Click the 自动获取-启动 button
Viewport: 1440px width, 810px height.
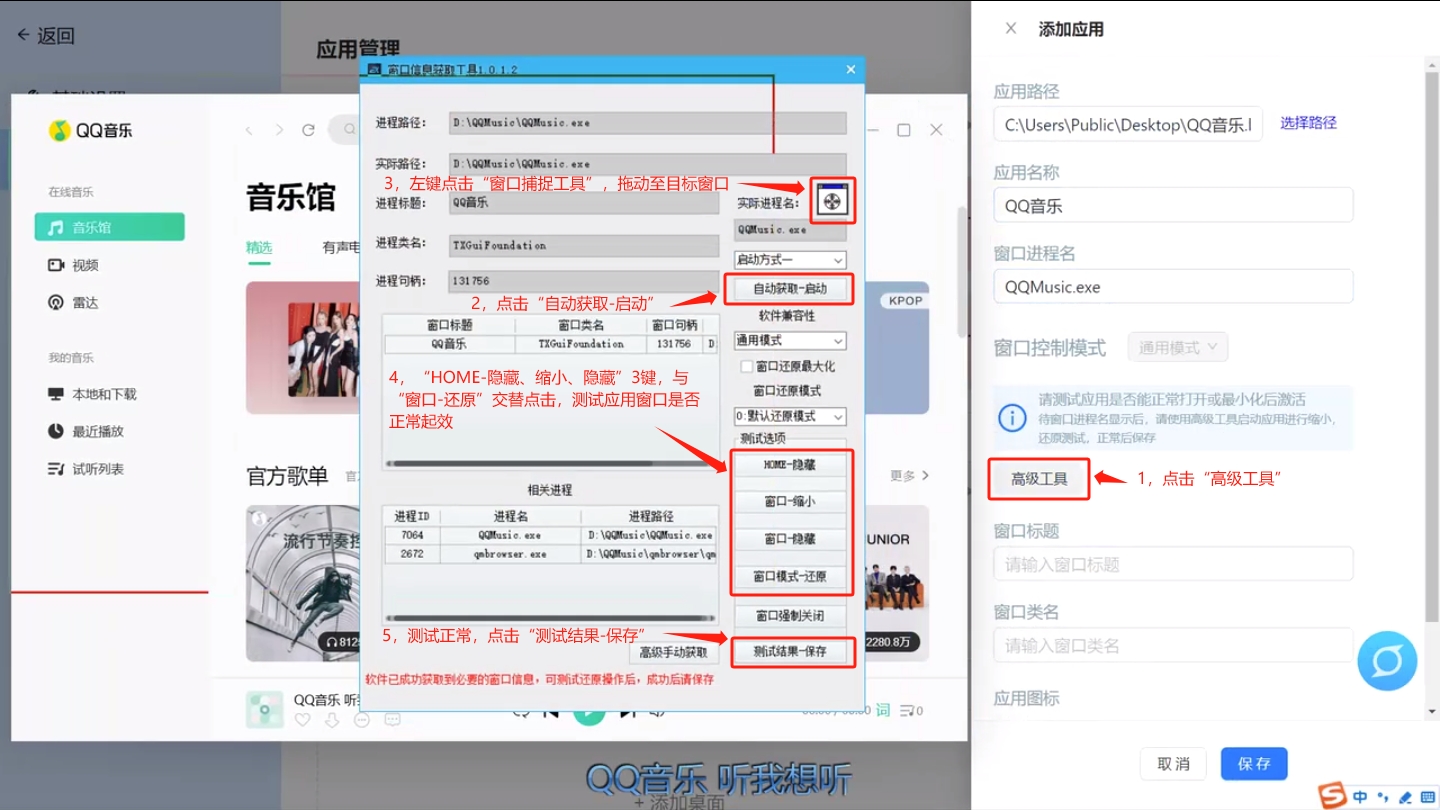pyautogui.click(x=790, y=289)
